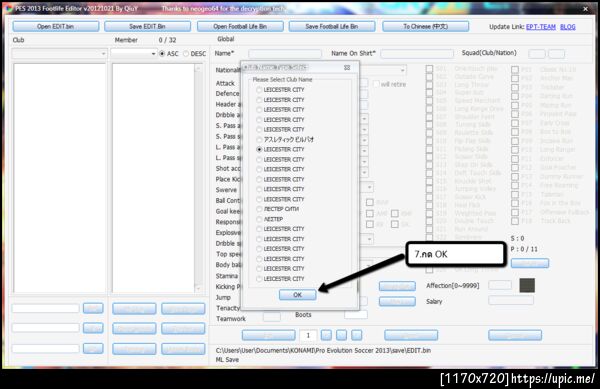The height and width of the screenshot is (389, 600).
Task: Enable S05 Speed Merchant skill checkbox
Action: (x=429, y=101)
